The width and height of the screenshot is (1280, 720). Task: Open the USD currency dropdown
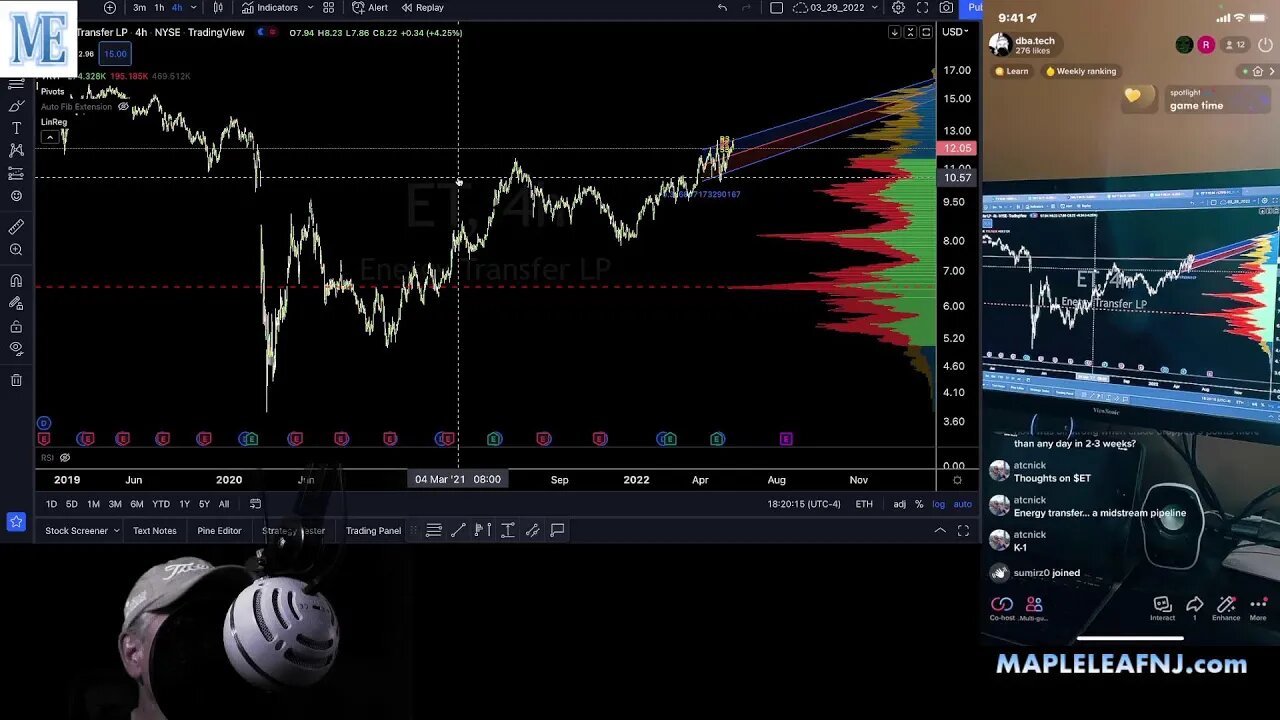955,32
